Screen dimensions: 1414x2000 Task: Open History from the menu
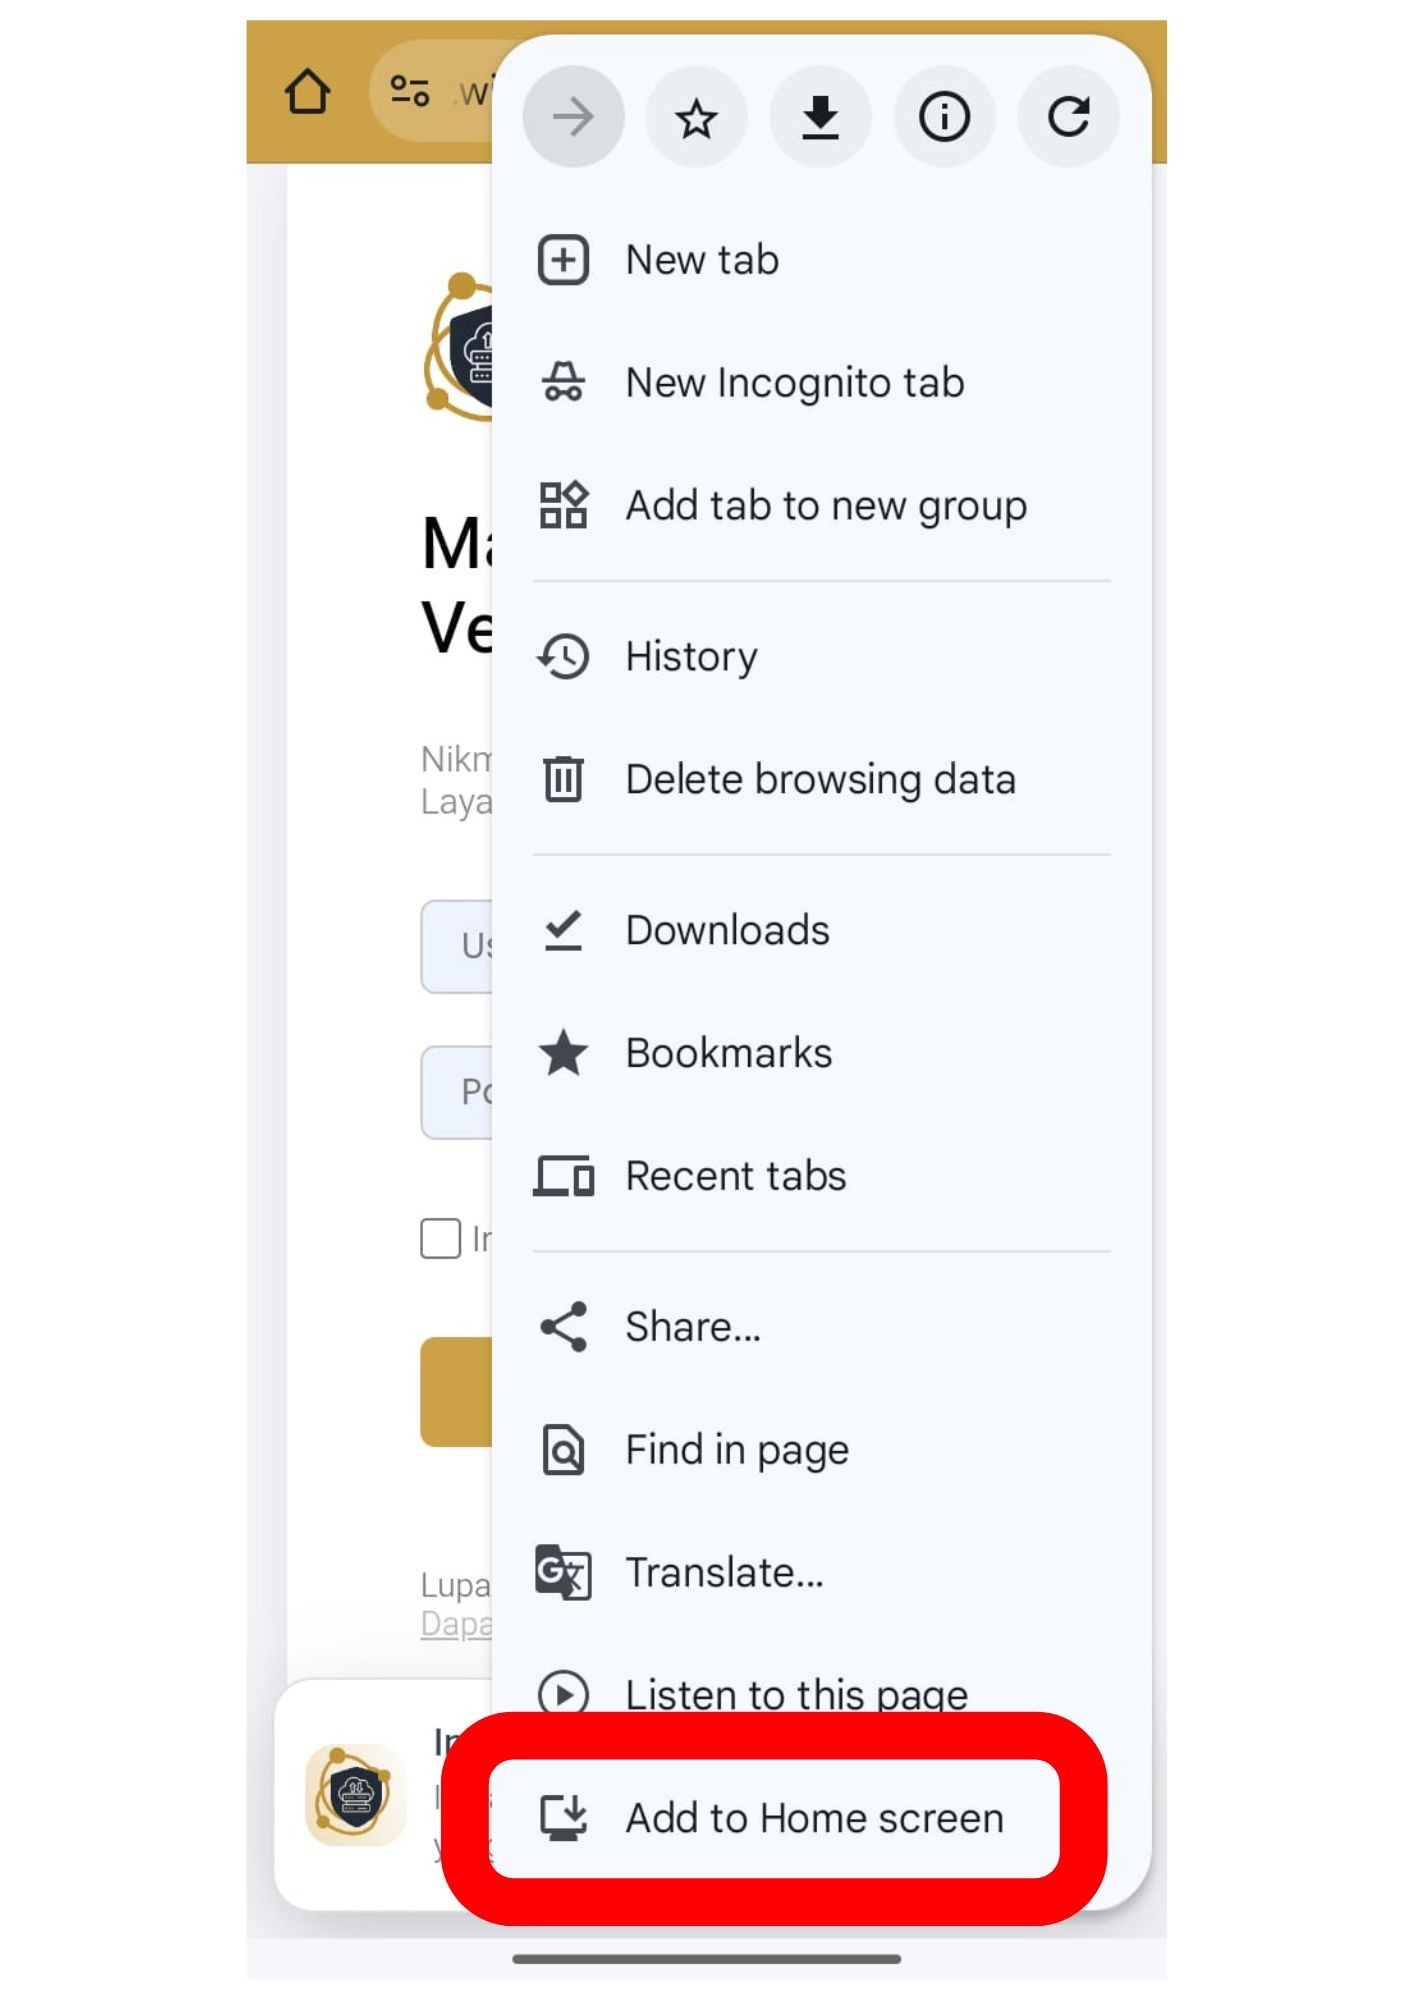821,657
